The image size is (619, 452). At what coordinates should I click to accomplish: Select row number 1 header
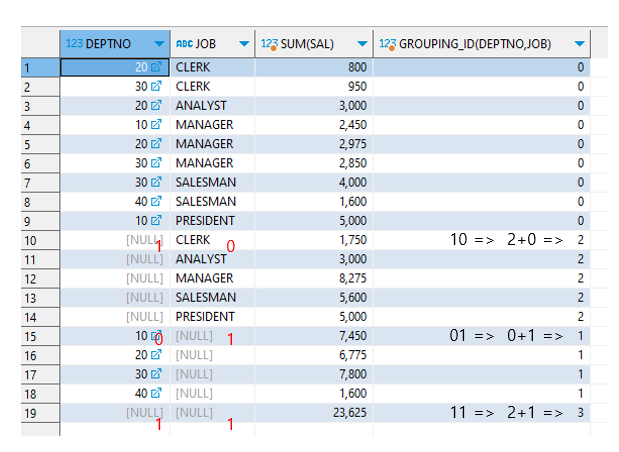pos(40,68)
